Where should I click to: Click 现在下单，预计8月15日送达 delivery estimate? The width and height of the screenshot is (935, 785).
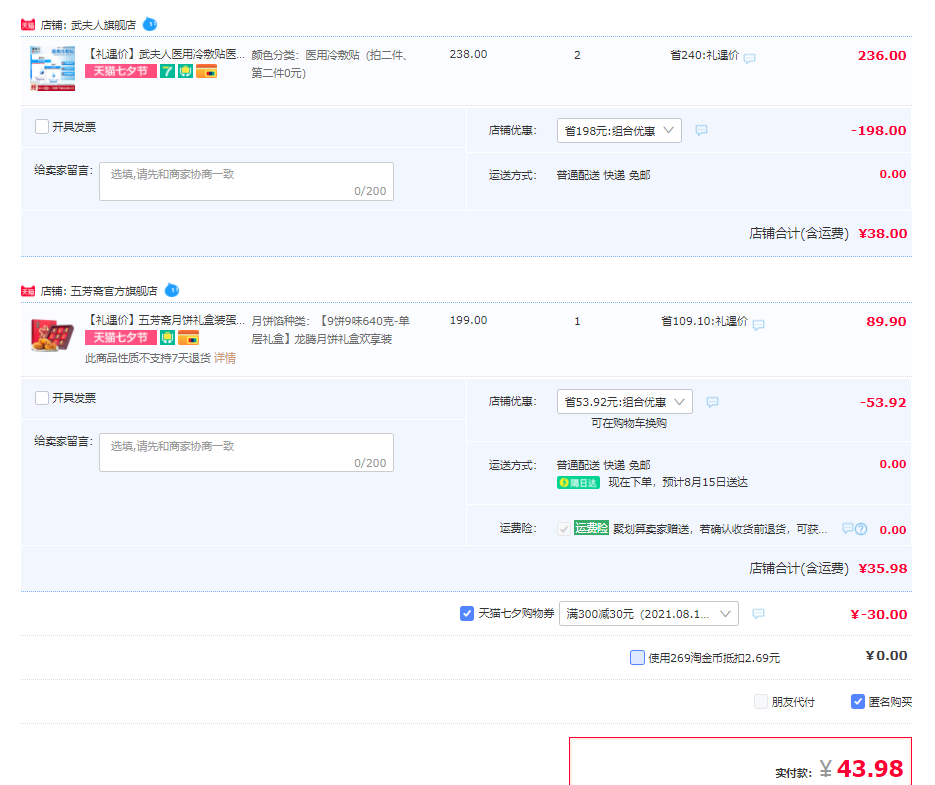point(678,482)
